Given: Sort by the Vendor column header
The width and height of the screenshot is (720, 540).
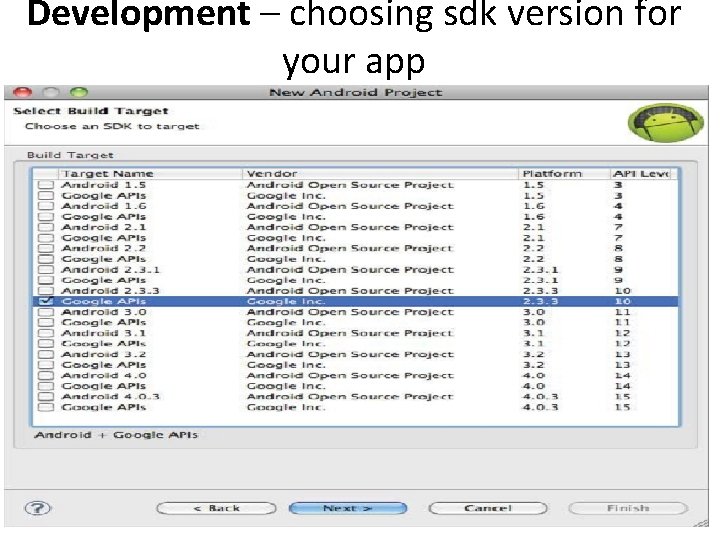Looking at the screenshot, I should 380,174.
